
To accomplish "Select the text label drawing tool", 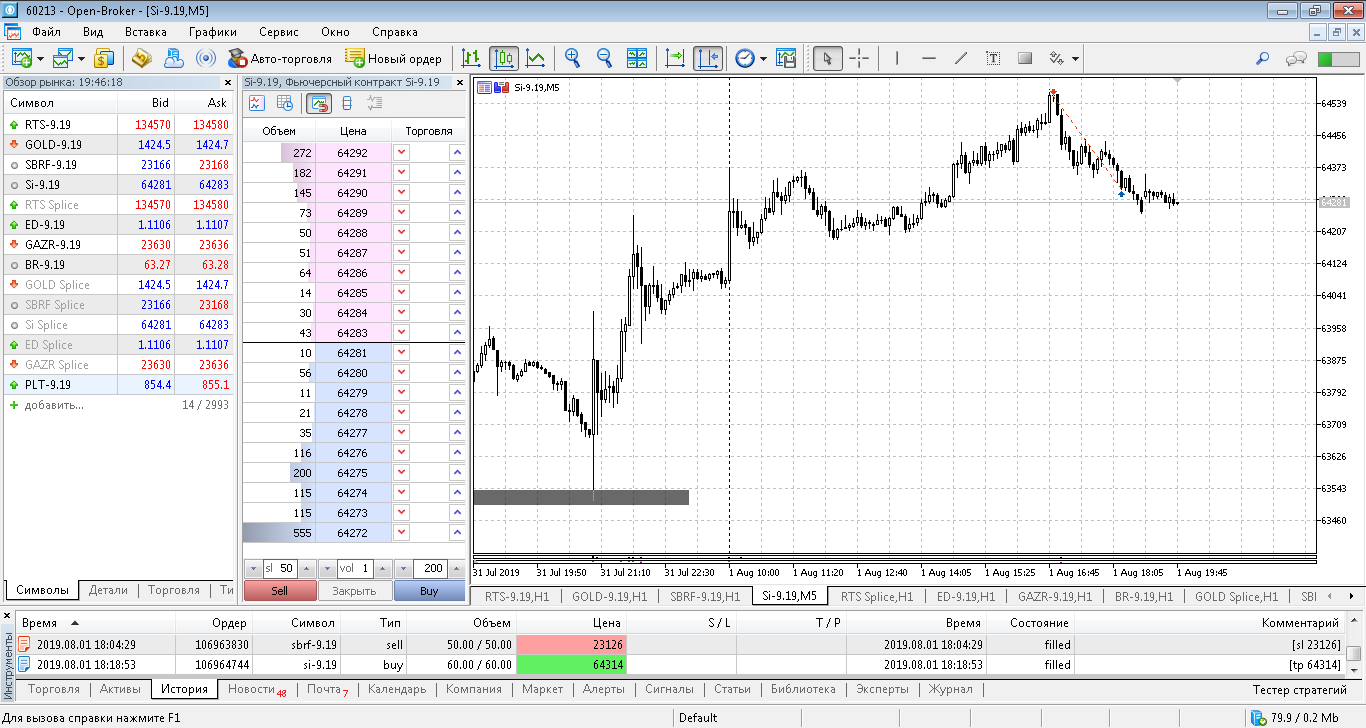I will 992,58.
